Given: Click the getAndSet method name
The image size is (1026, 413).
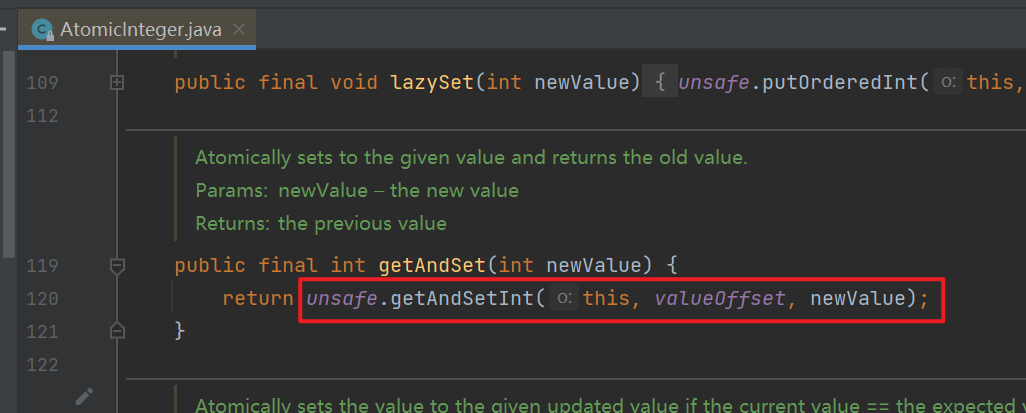Looking at the screenshot, I should tap(431, 266).
